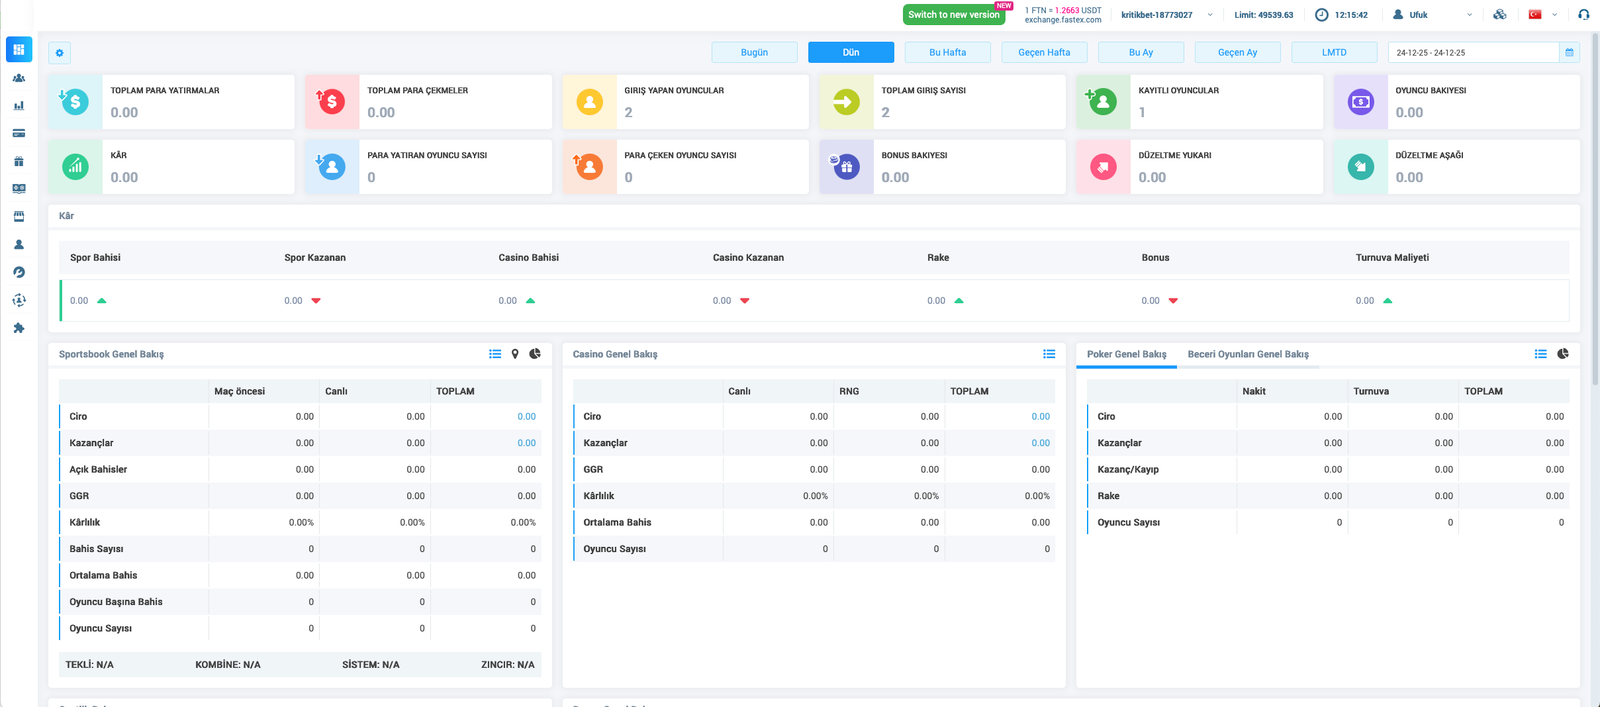This screenshot has height=707, width=1600.
Task: Switch to Beceri Oyunları Genel Bakış tab
Action: click(1248, 354)
